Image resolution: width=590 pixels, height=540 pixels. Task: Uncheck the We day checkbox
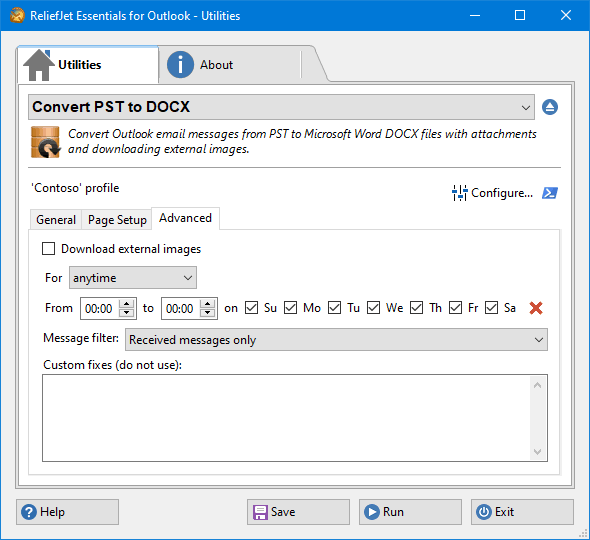[373, 307]
